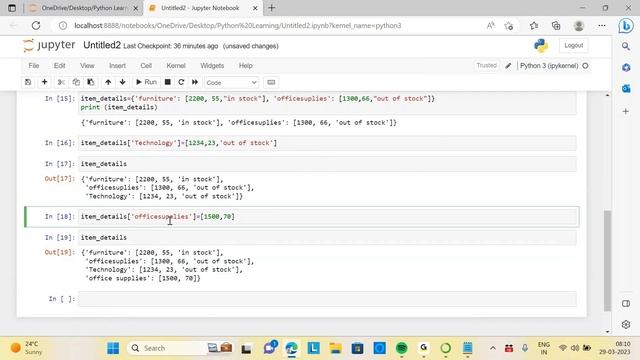Click the In [19] item_details cell
The image size is (640, 360).
tap(327, 237)
